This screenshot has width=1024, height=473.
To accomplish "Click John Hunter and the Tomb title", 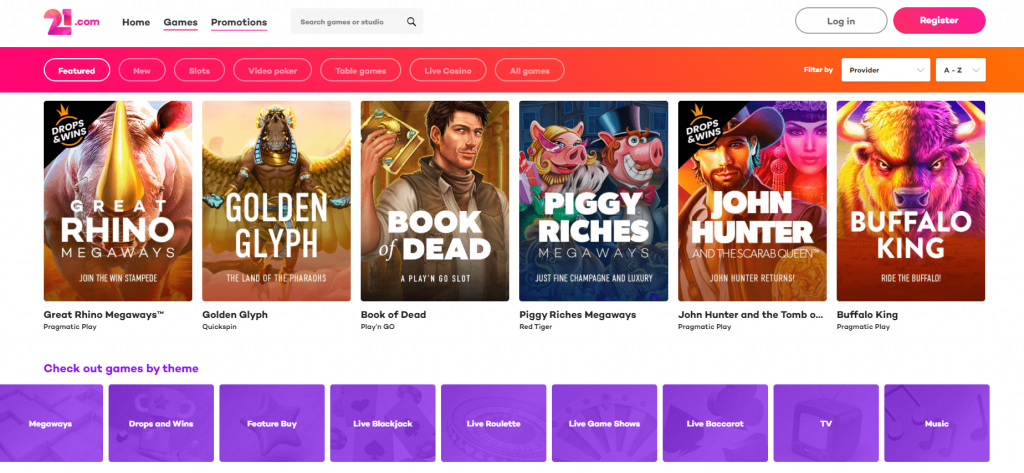I will point(751,315).
